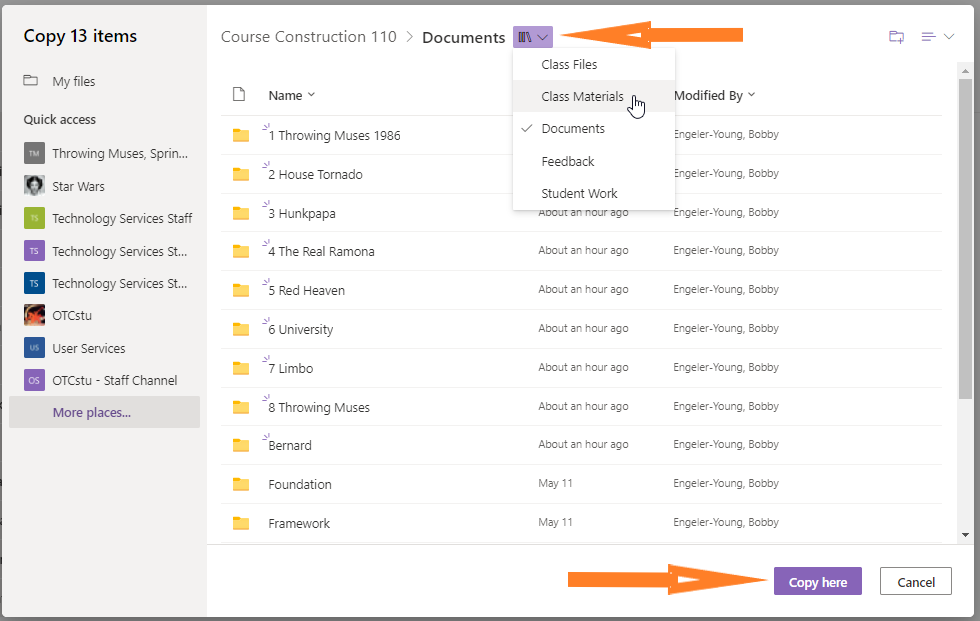Viewport: 980px width, 621px height.
Task: Cancel the copy dialog
Action: (916, 582)
